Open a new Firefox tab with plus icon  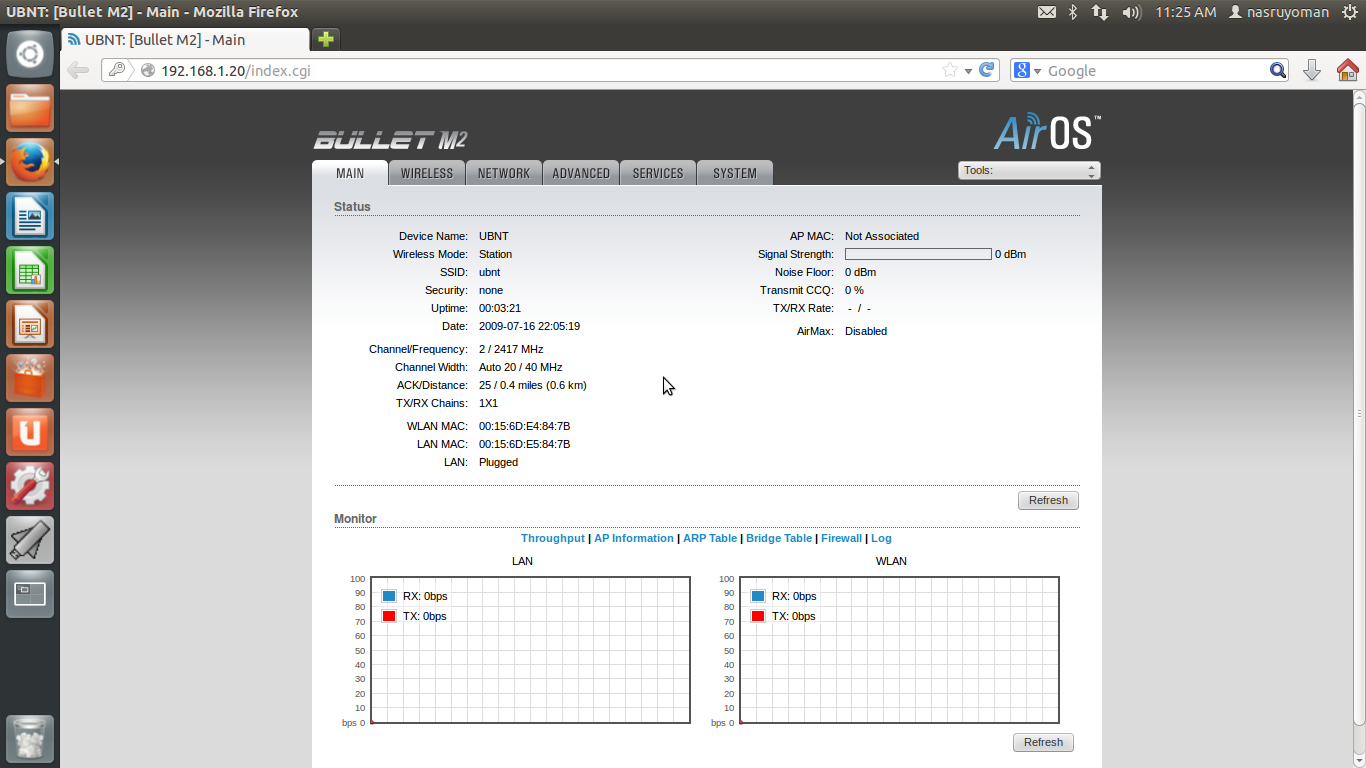tap(326, 39)
